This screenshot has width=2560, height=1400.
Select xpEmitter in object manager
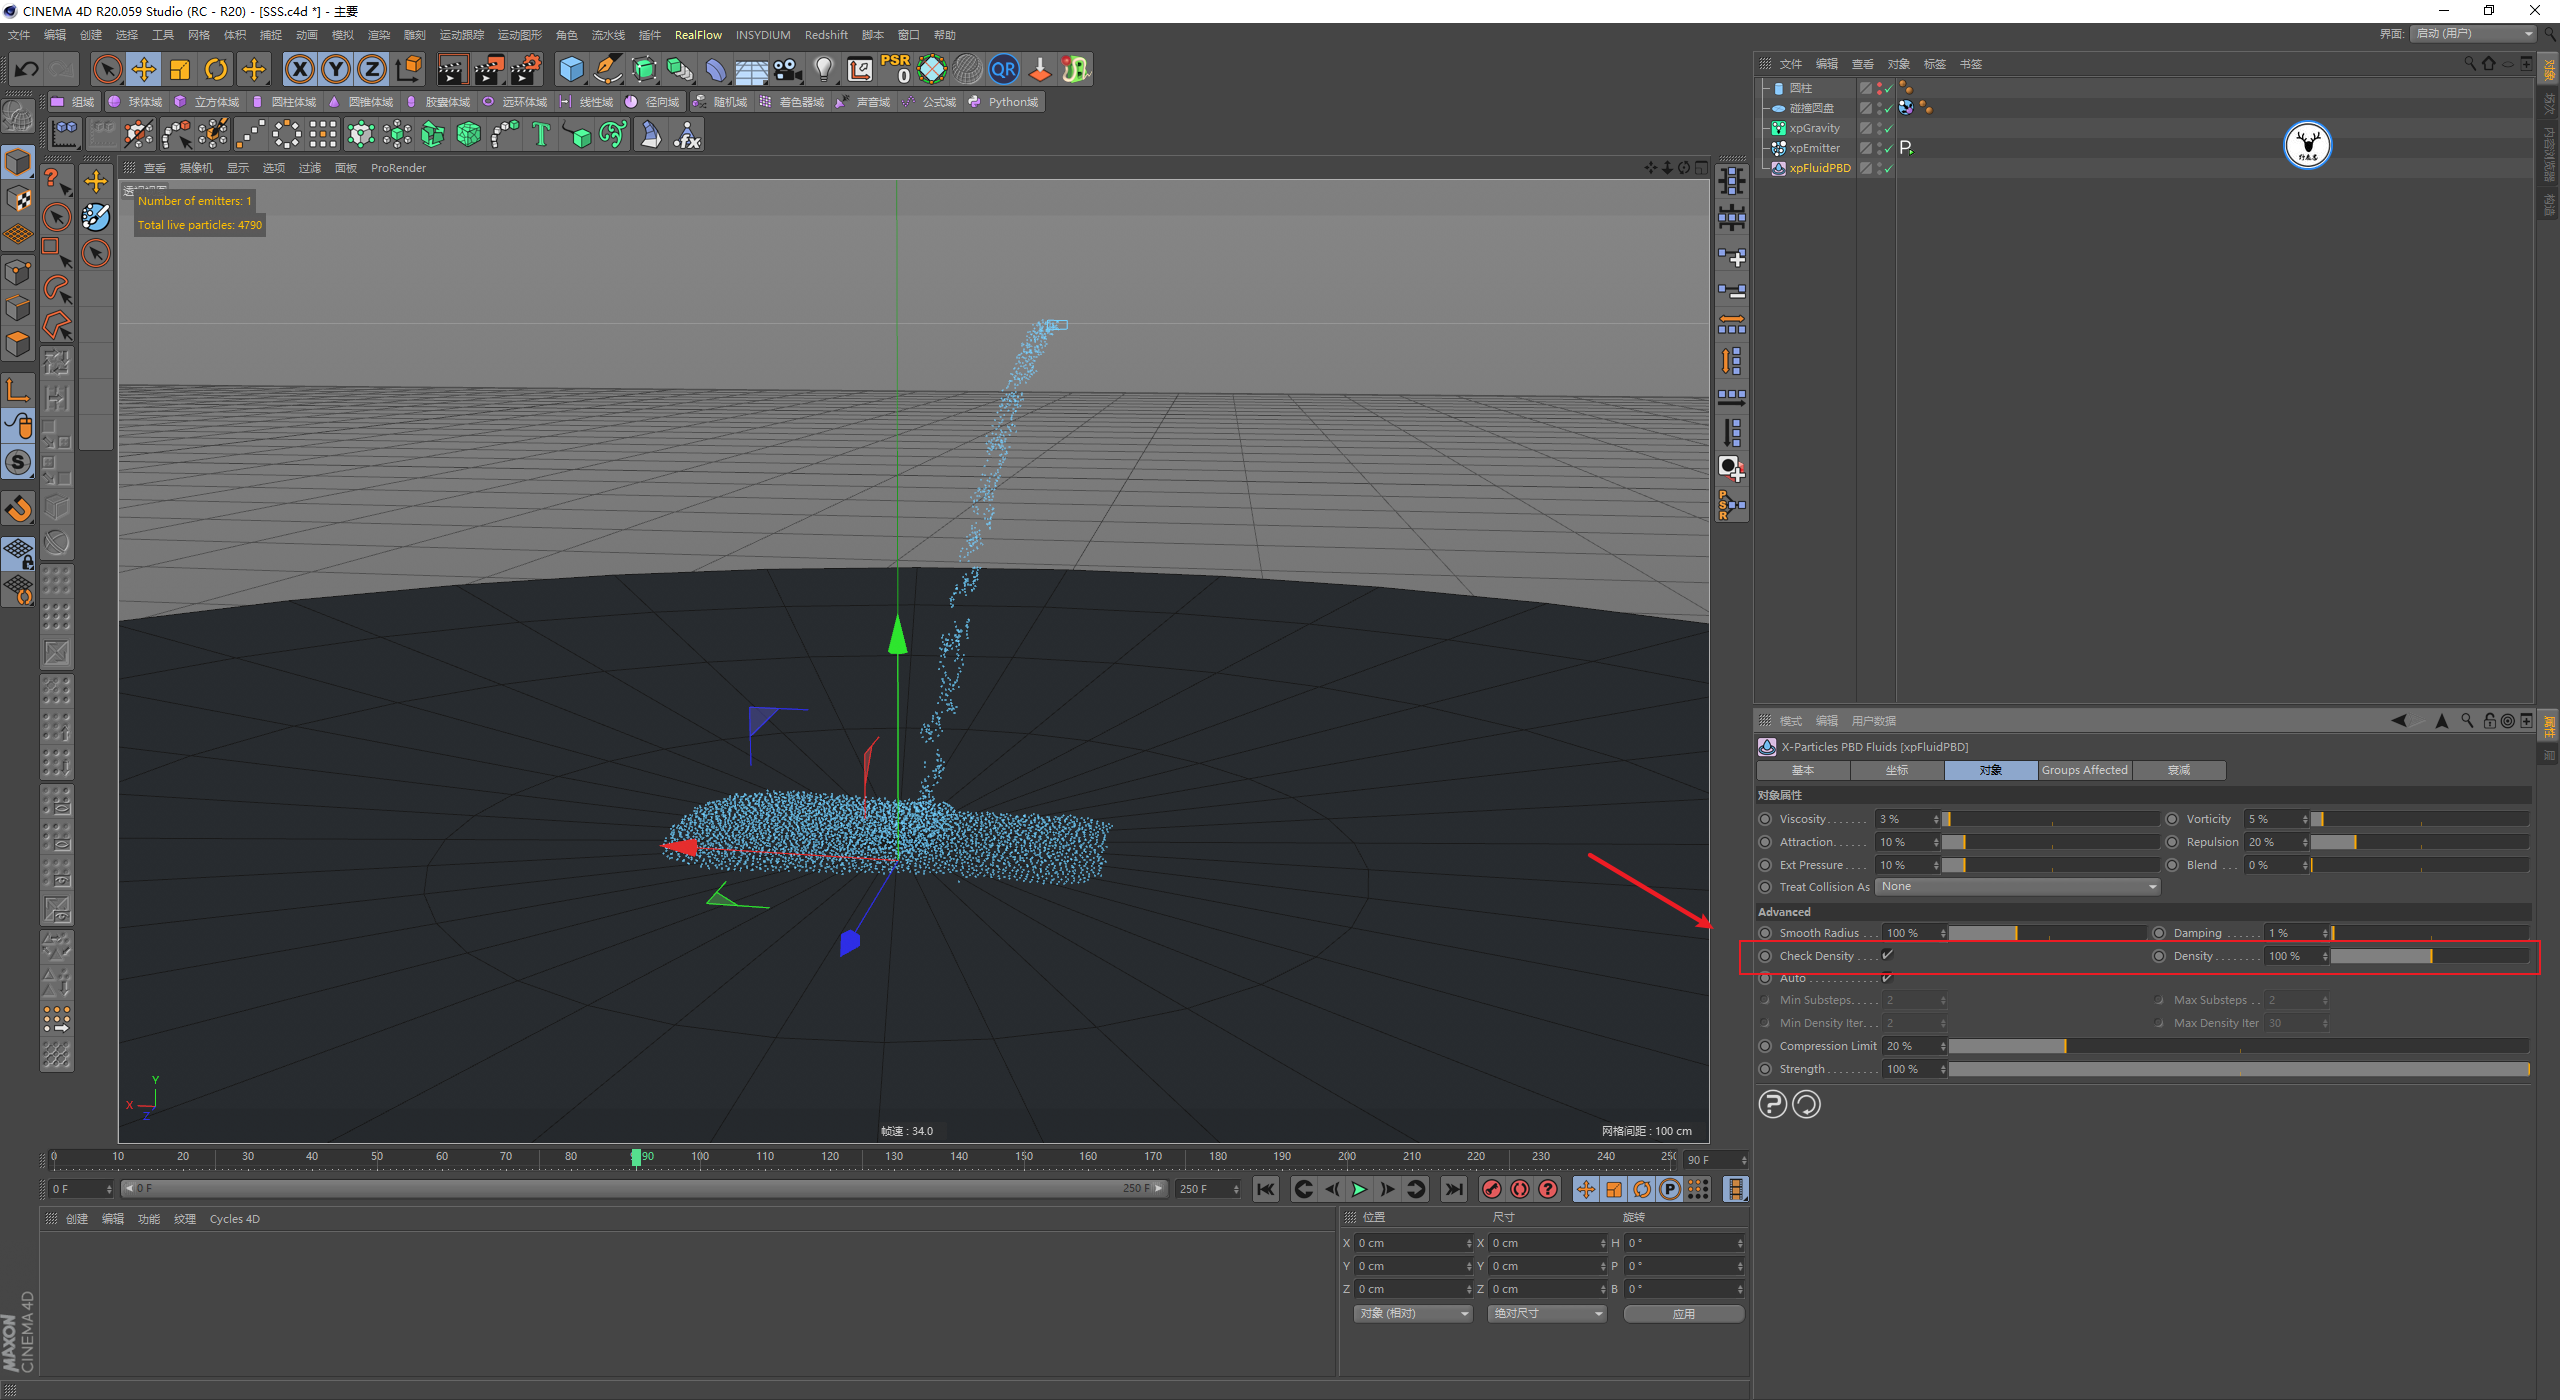(x=1814, y=148)
